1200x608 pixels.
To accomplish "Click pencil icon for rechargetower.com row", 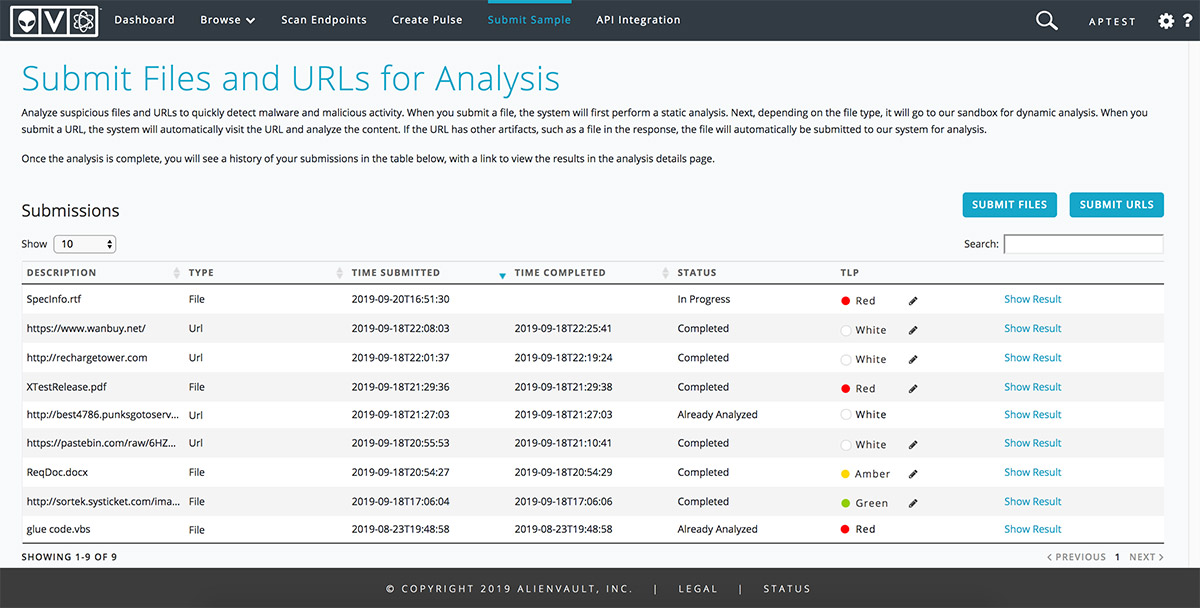I will [x=913, y=359].
